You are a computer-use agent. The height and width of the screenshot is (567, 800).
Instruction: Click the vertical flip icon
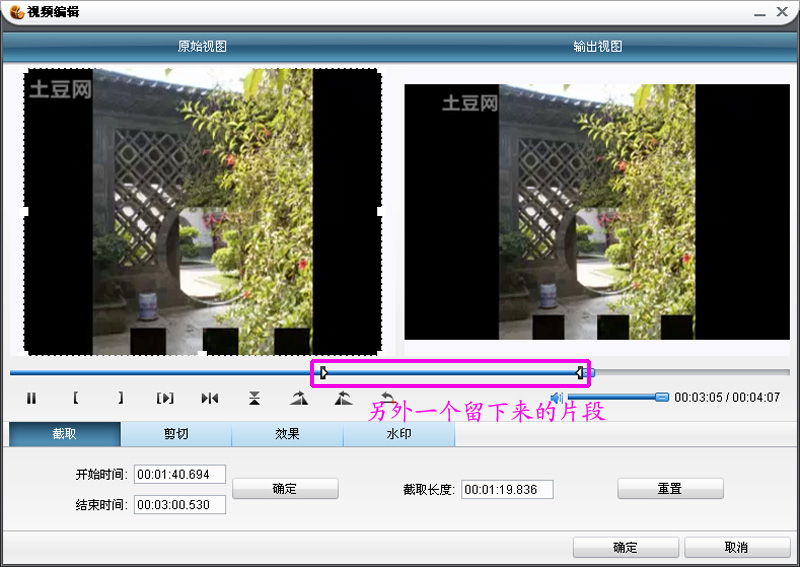point(254,398)
